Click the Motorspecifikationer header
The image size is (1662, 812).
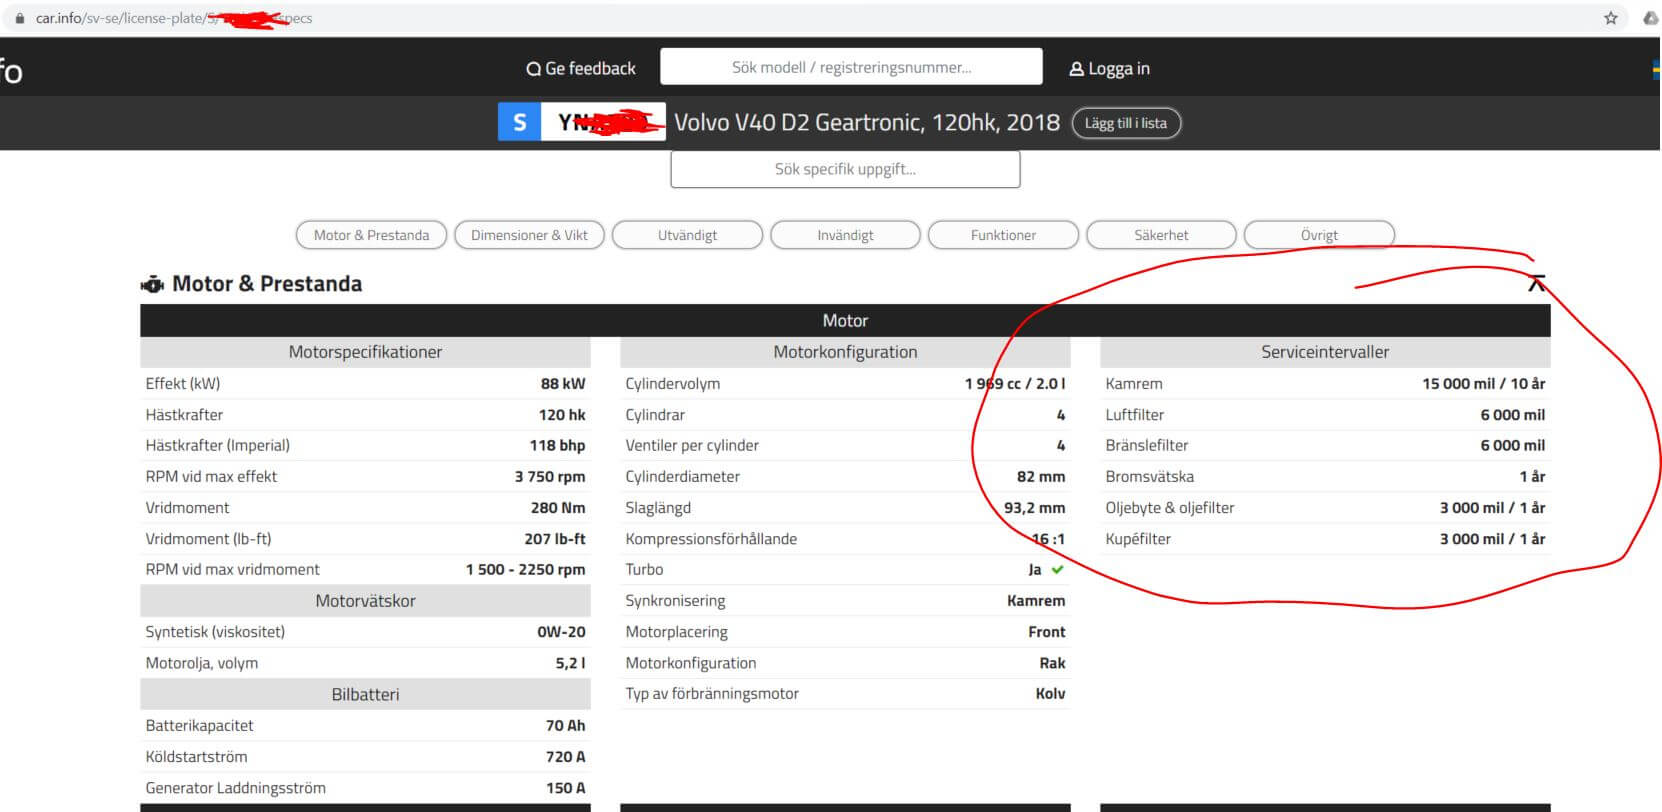tap(365, 352)
